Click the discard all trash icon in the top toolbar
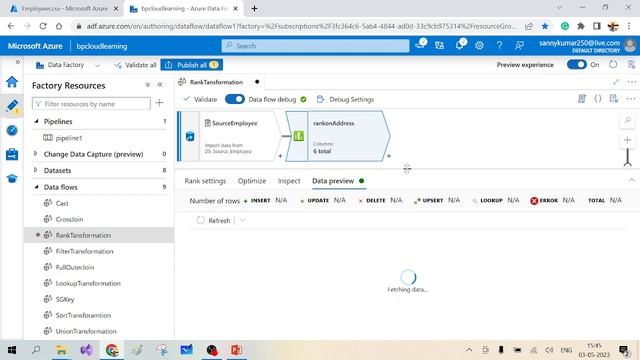The width and height of the screenshot is (640, 360). coord(631,64)
